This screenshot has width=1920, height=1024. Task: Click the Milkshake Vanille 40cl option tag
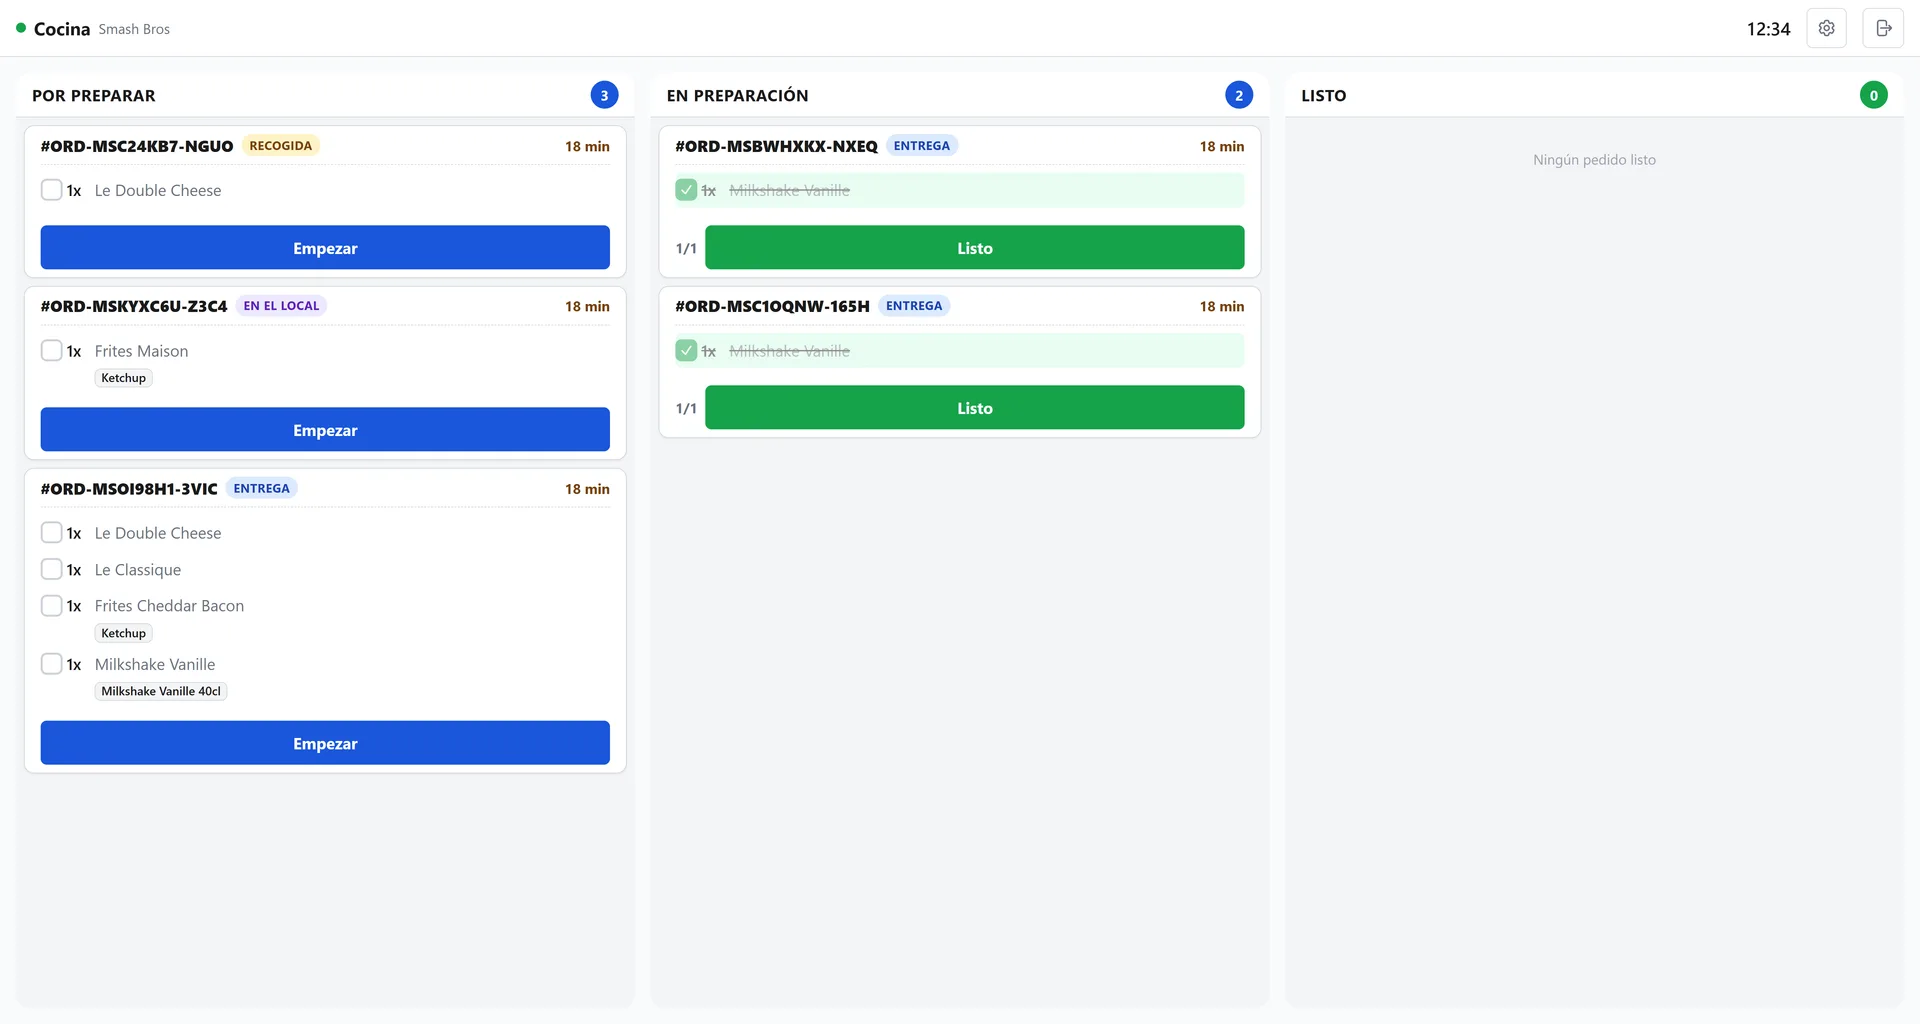tap(161, 691)
